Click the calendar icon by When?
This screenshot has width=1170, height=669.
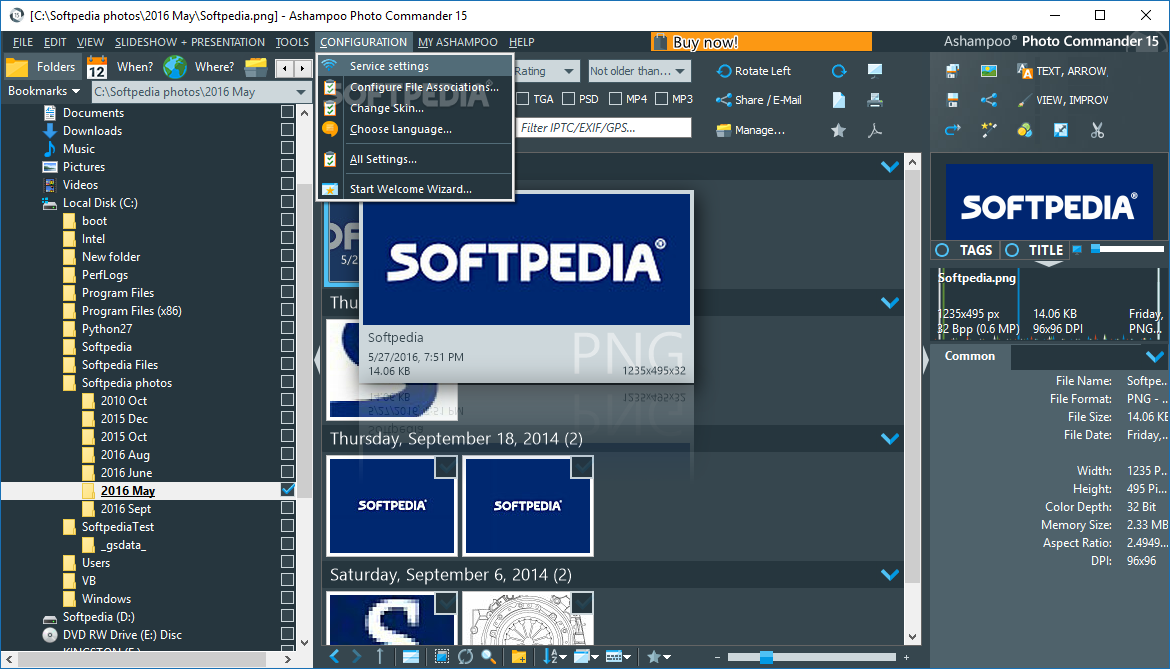(x=97, y=67)
